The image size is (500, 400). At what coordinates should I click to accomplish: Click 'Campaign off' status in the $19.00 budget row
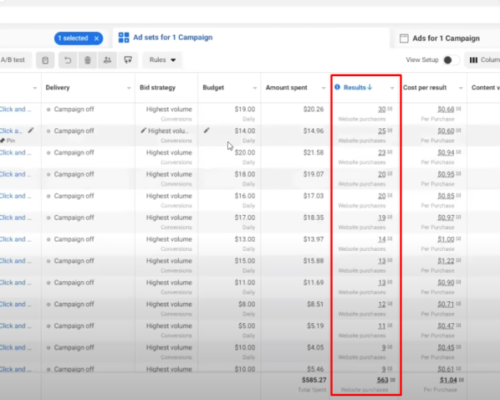tap(74, 109)
